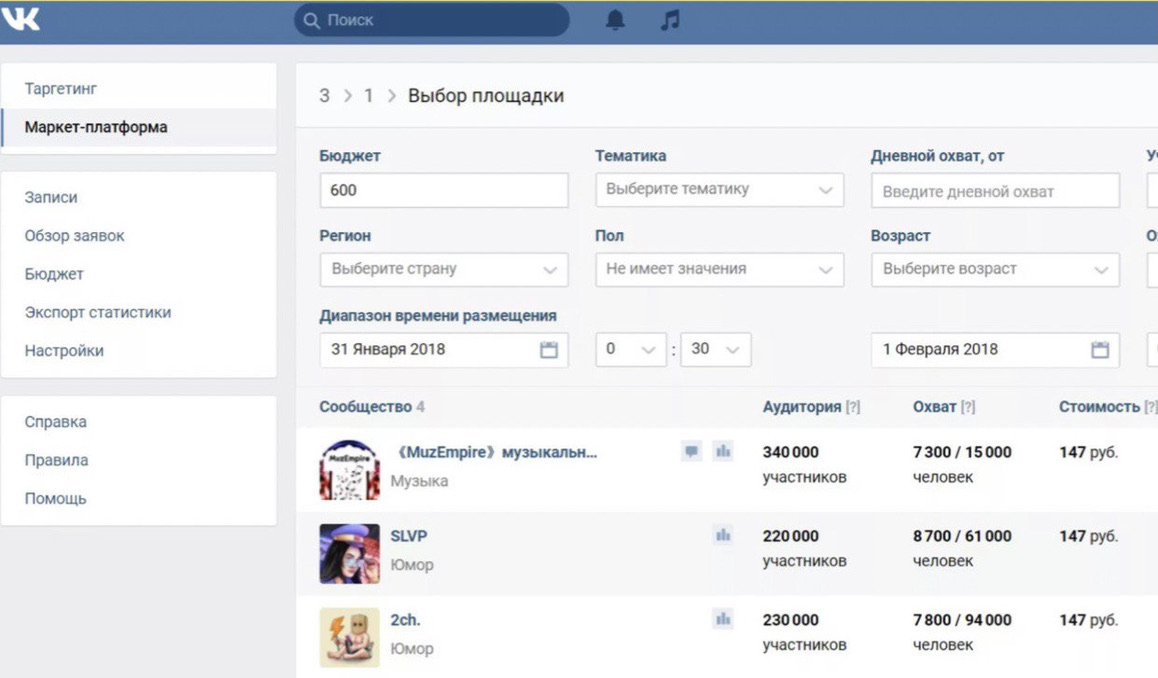The height and width of the screenshot is (678, 1158).
Task: Click the Музыка category under MuzEmpire
Action: point(419,481)
